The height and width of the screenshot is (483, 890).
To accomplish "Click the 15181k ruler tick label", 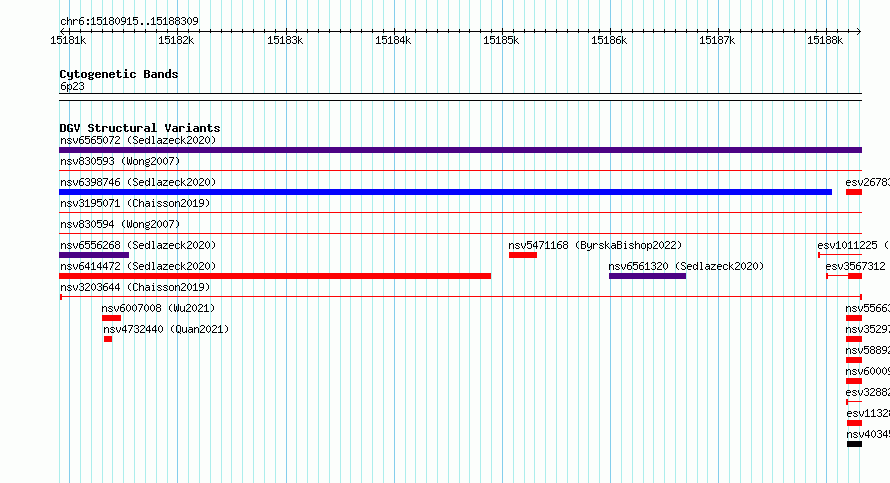I will (x=68, y=40).
